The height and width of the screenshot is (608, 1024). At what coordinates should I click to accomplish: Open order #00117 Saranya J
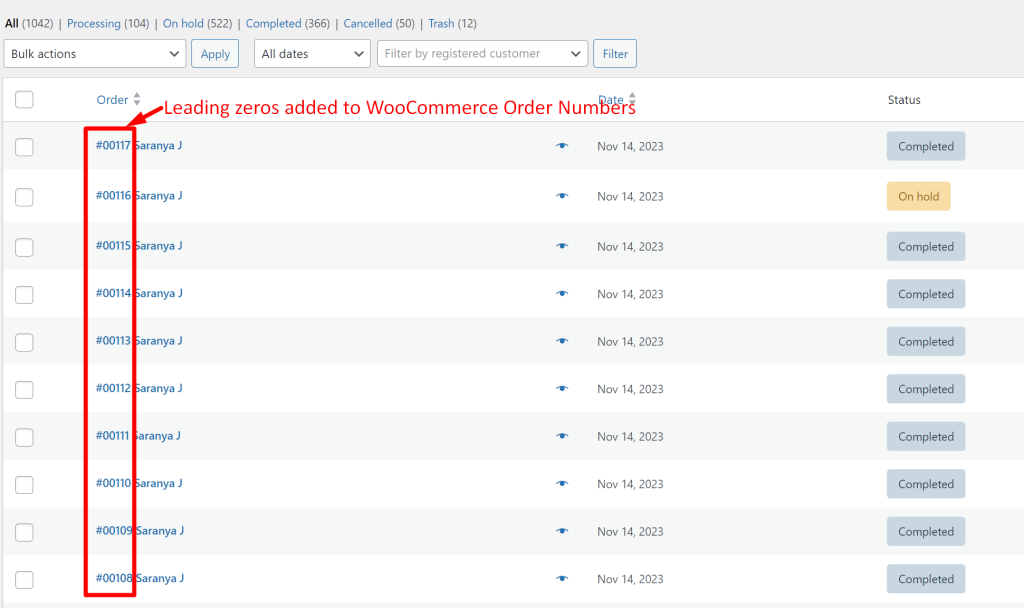pos(139,145)
